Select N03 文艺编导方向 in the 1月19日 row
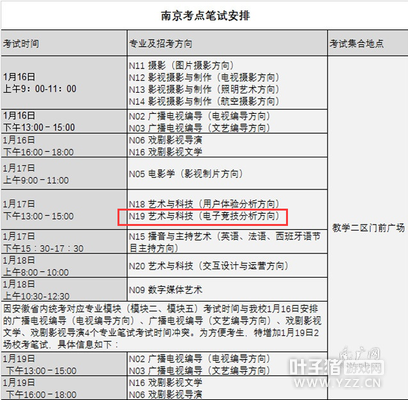Screen dimensions: 408x400 point(199,371)
